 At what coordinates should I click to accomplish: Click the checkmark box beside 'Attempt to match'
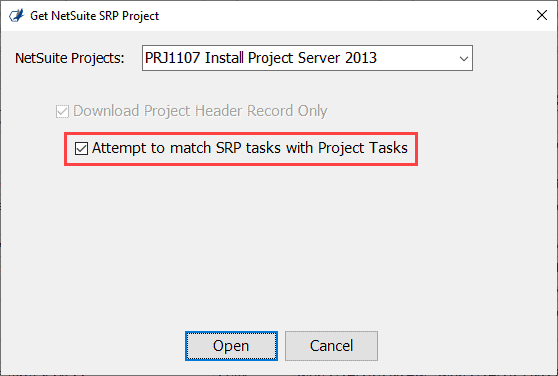[81, 148]
